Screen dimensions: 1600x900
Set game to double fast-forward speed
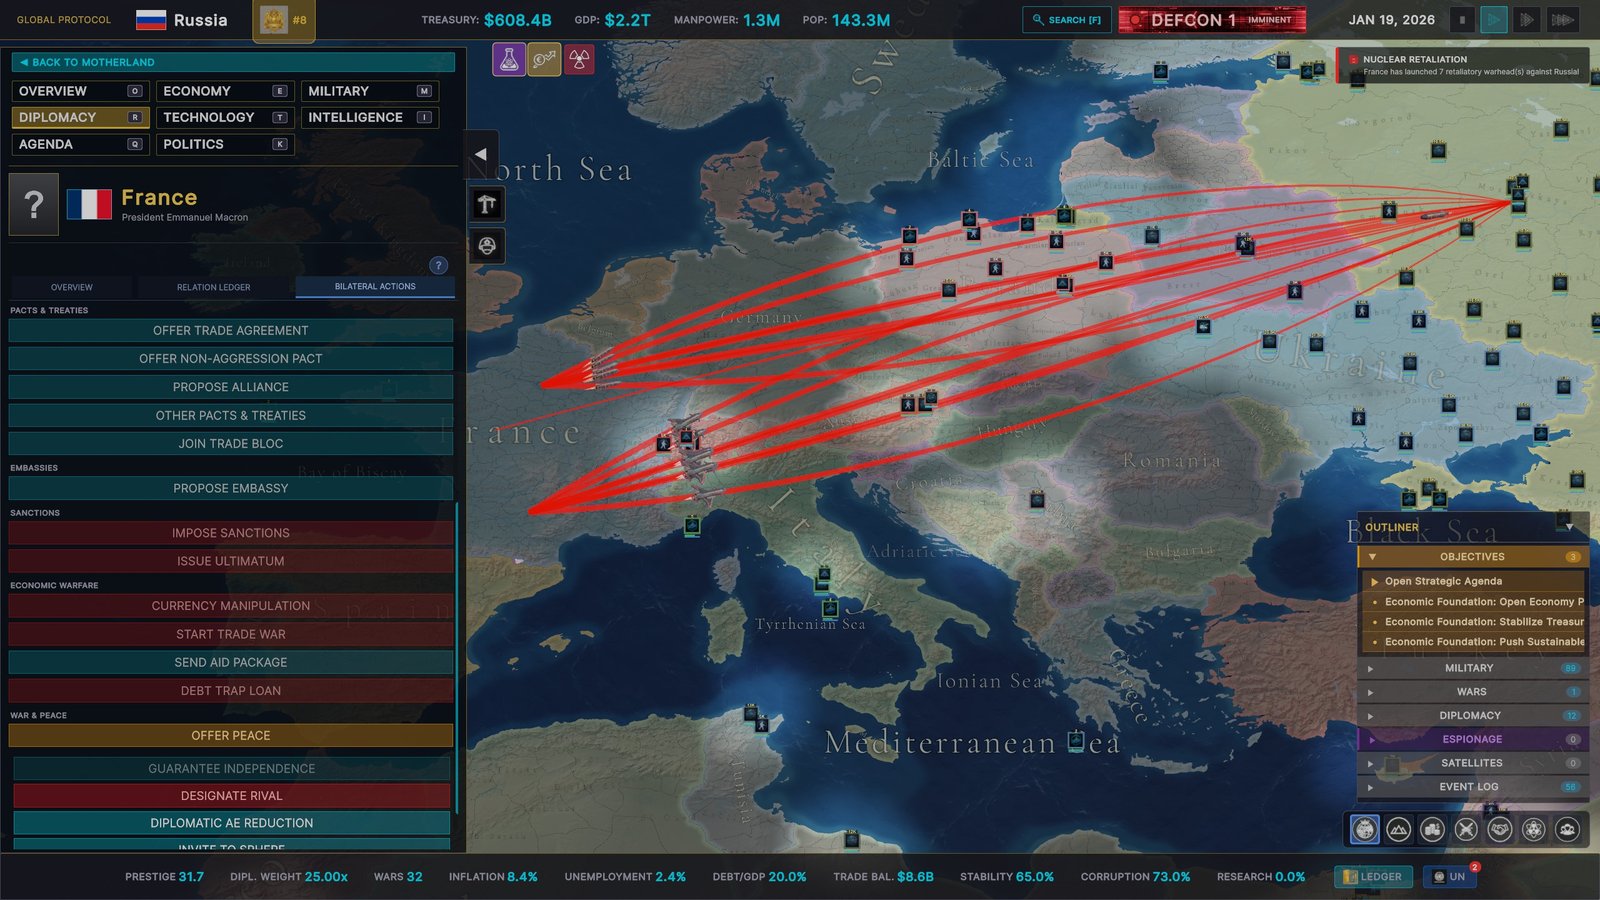pos(1527,20)
